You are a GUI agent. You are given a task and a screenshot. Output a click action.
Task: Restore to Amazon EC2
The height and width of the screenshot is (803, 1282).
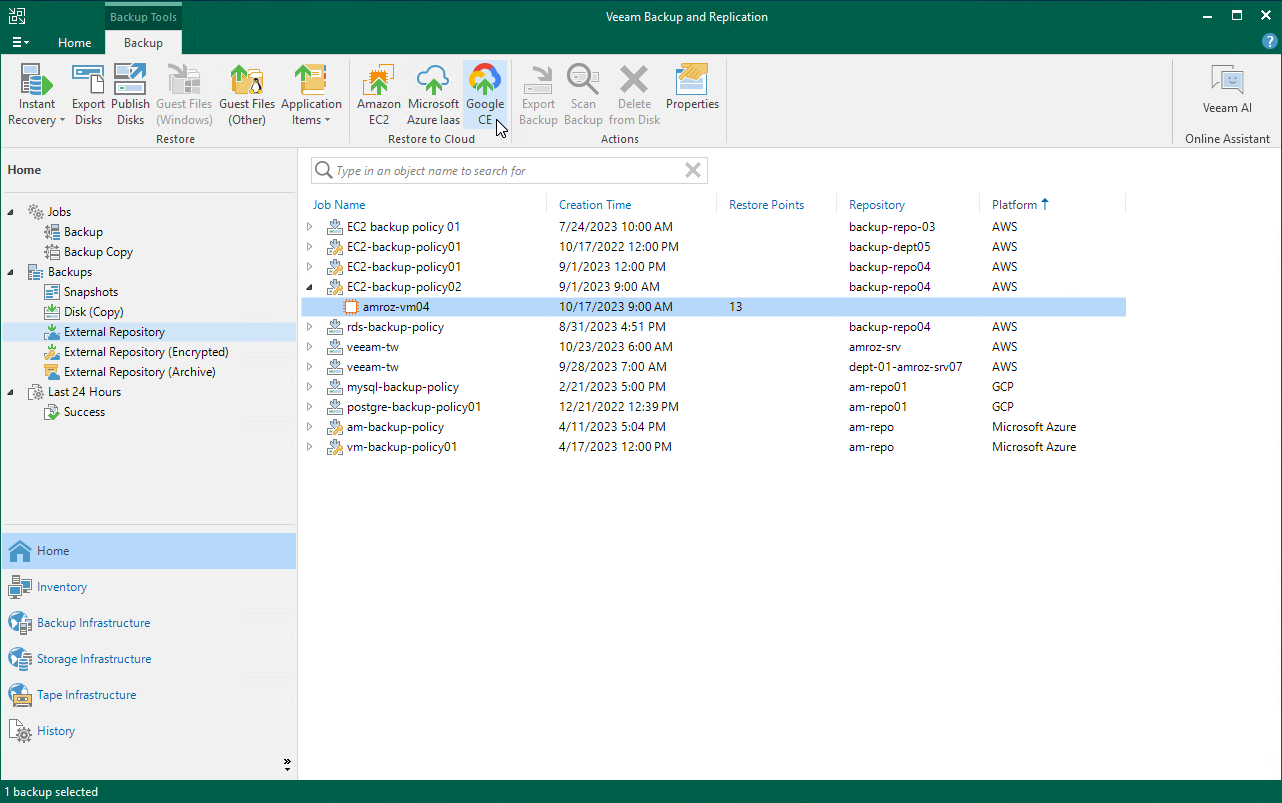379,96
